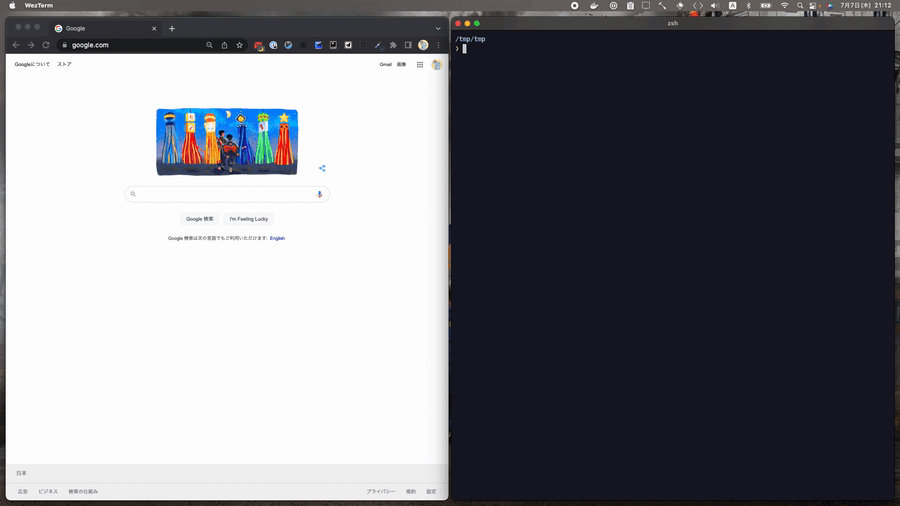
Task: Open ストア link
Action: pos(64,64)
